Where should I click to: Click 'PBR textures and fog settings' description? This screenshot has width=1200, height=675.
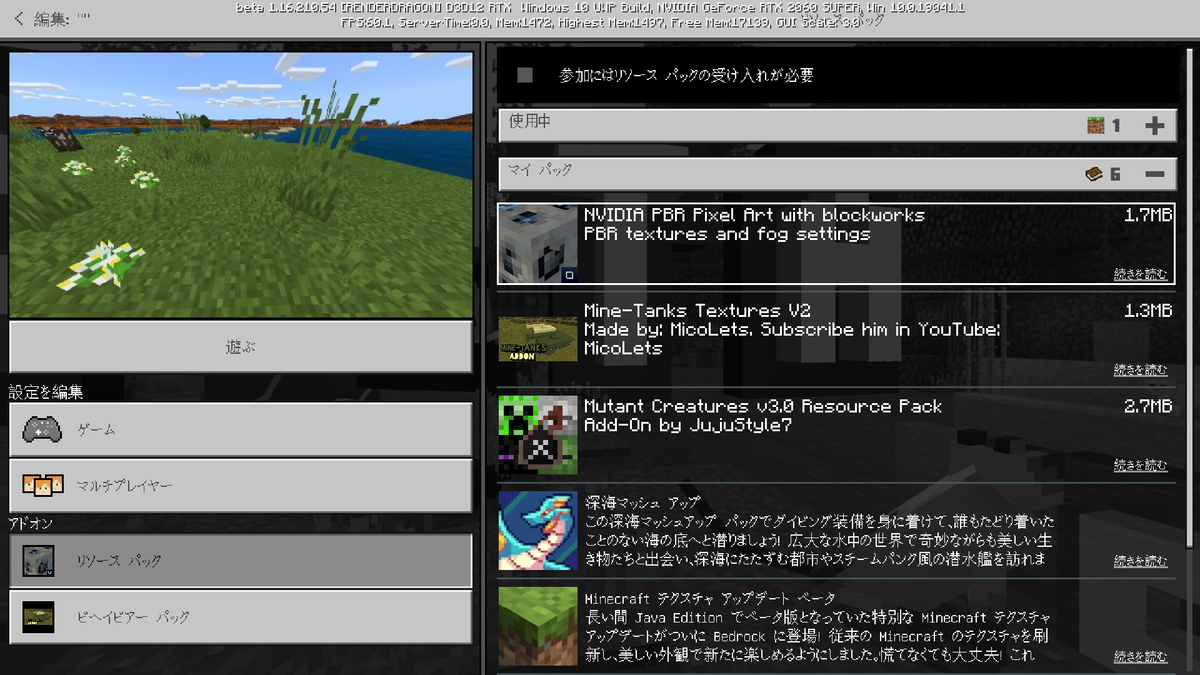(727, 235)
